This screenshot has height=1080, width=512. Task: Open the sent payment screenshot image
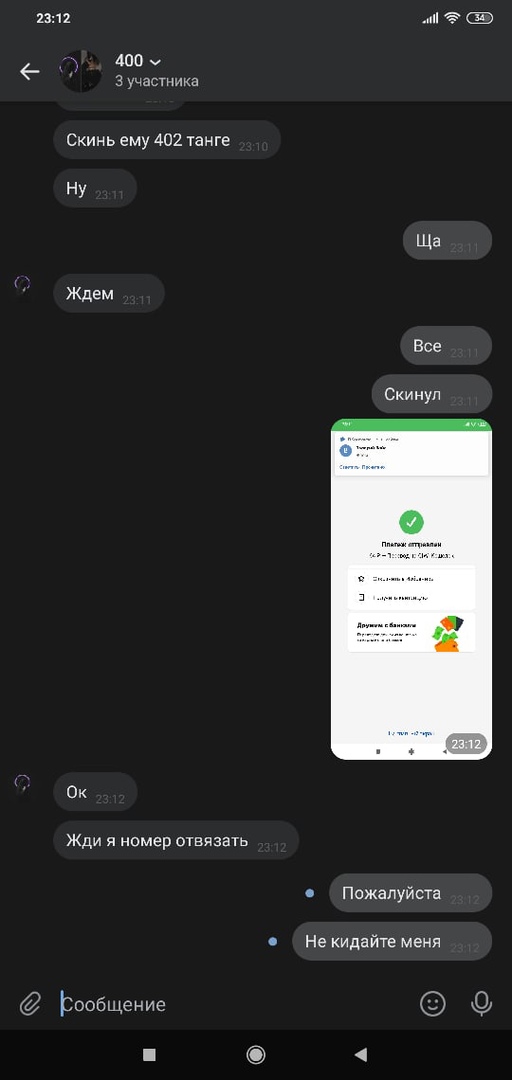tap(411, 589)
